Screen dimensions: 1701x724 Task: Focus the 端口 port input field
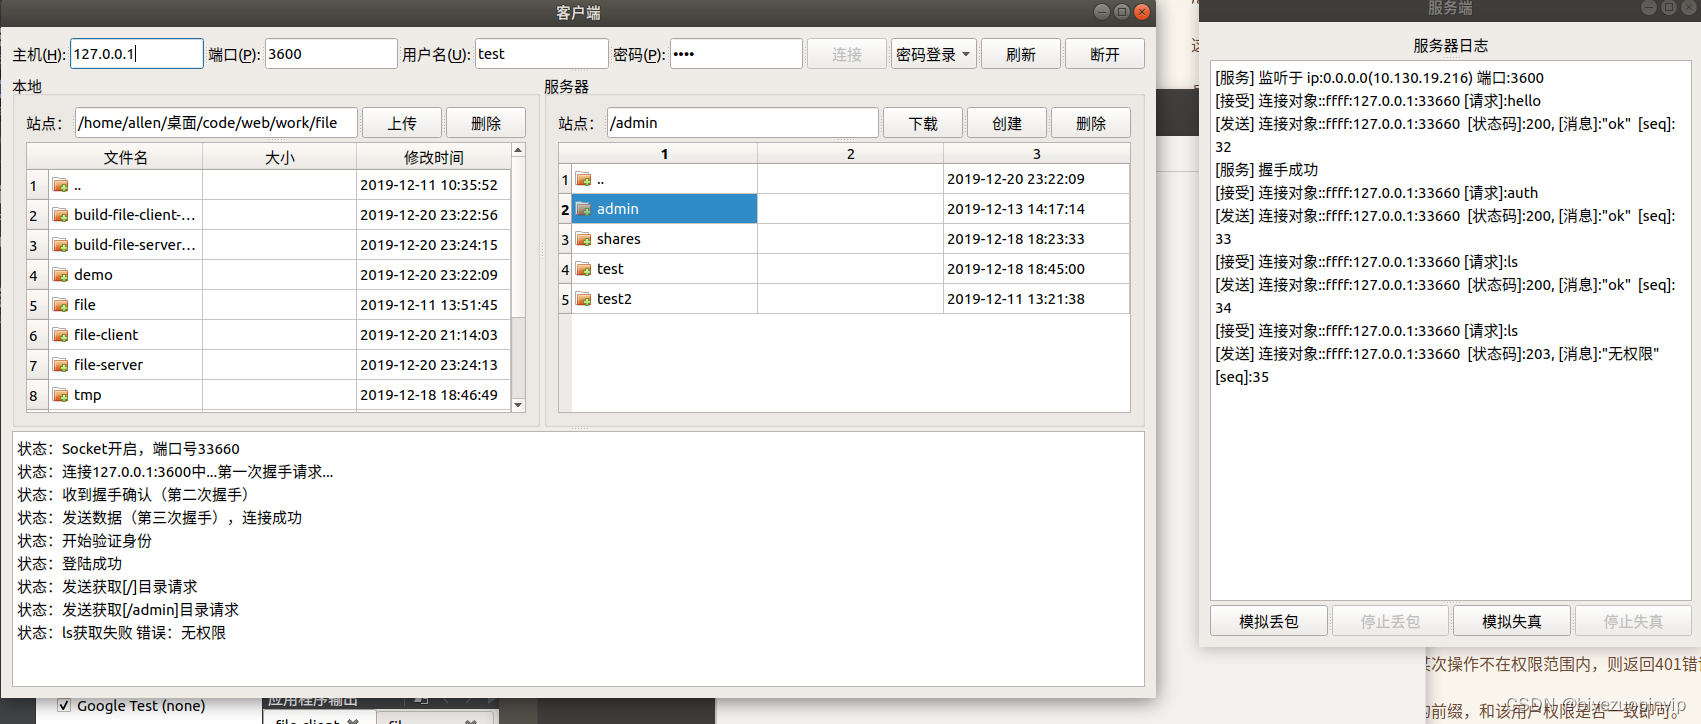(x=331, y=54)
